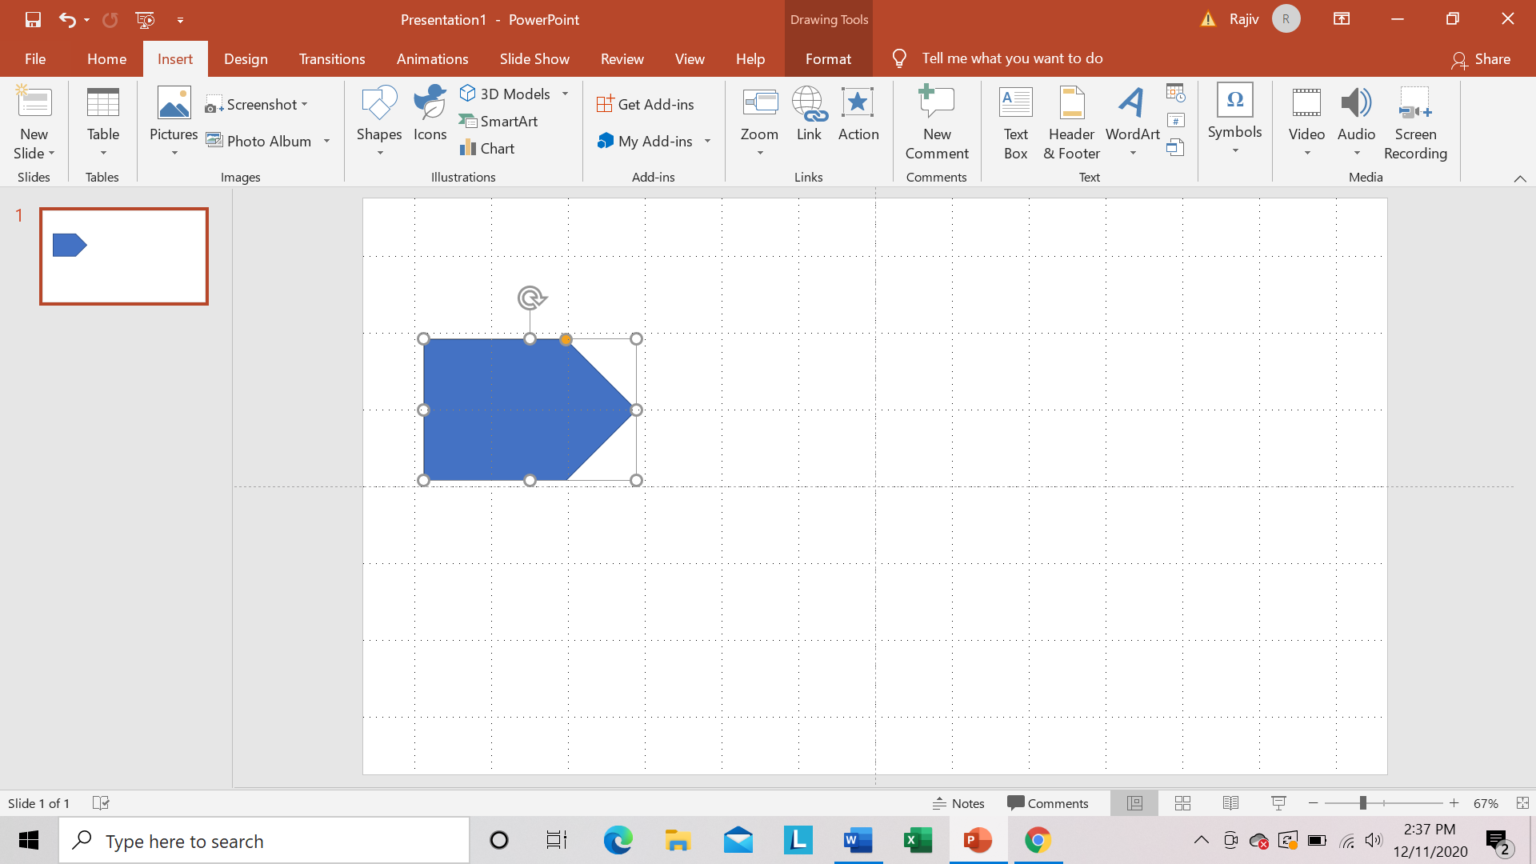The width and height of the screenshot is (1536, 864).
Task: Select slide 1 thumbnail
Action: click(x=124, y=256)
